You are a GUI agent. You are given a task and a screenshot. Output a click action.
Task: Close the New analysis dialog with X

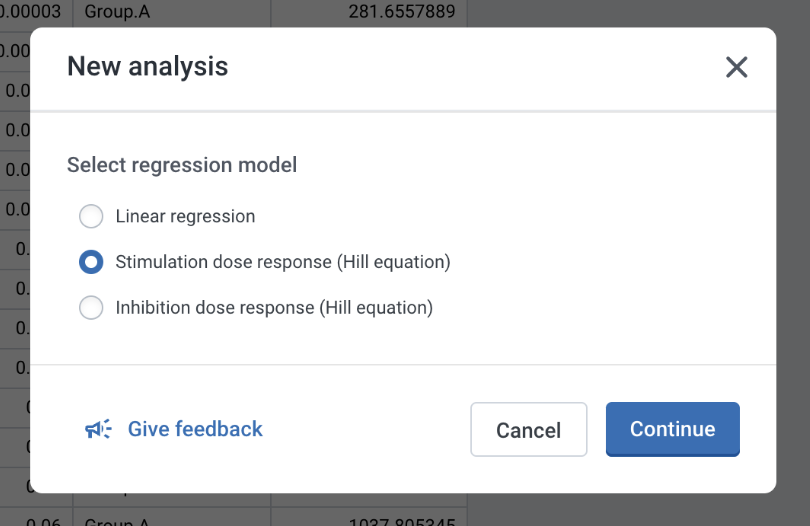click(736, 67)
